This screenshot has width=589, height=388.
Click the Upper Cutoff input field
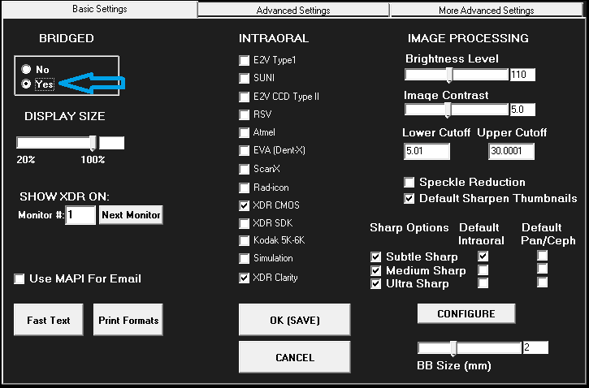(x=511, y=151)
